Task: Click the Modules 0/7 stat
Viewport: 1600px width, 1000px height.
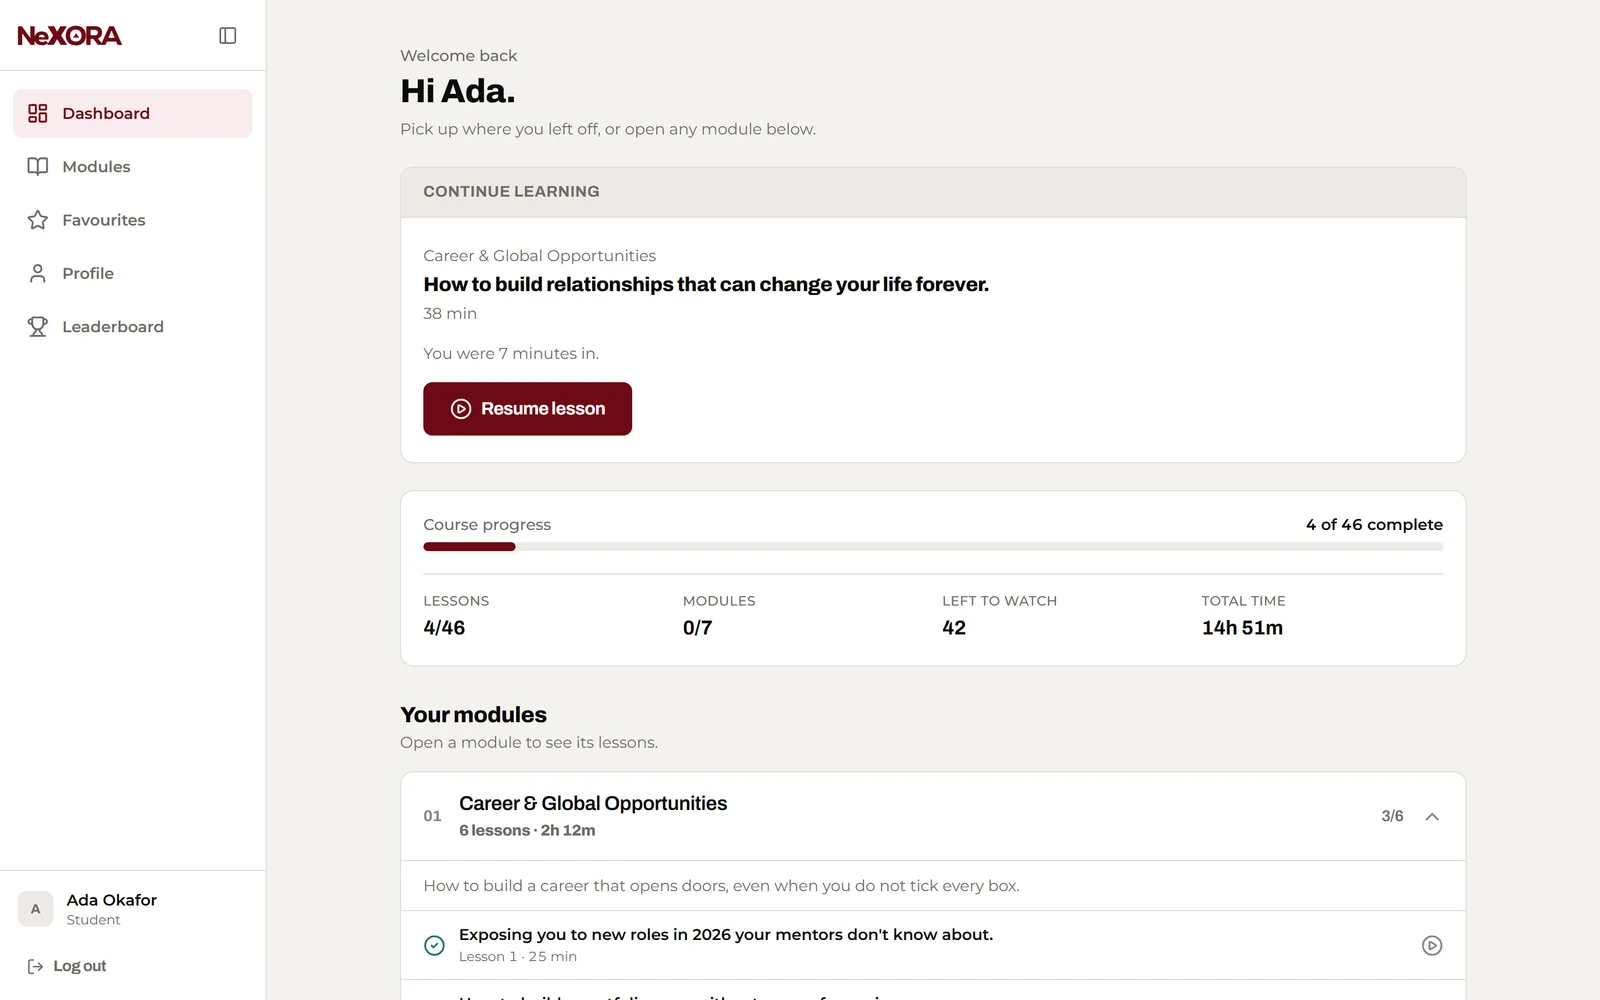Action: pos(719,615)
